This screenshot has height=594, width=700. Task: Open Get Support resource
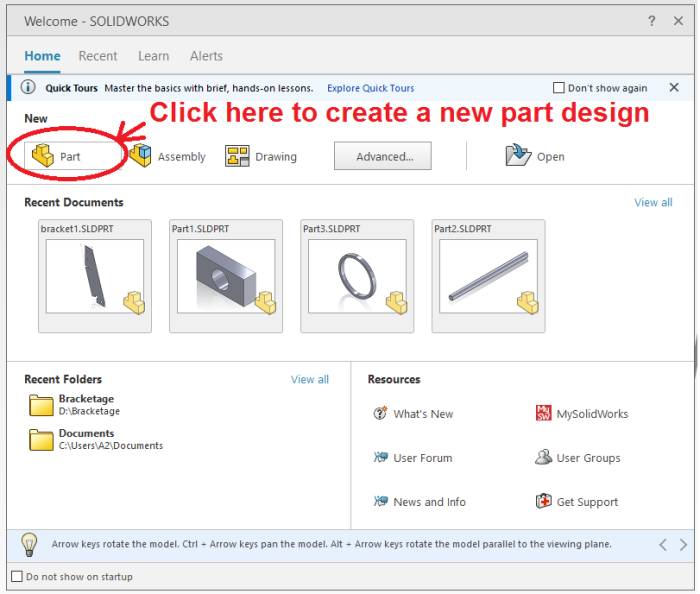point(577,502)
